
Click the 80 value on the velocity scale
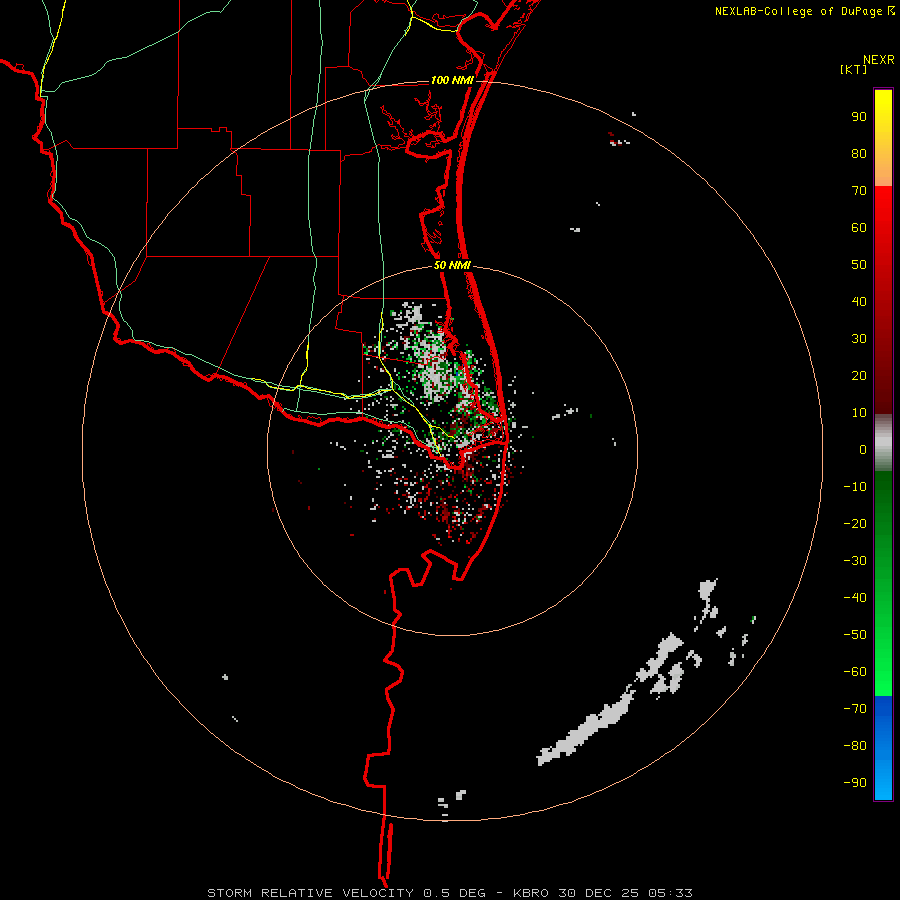859,154
